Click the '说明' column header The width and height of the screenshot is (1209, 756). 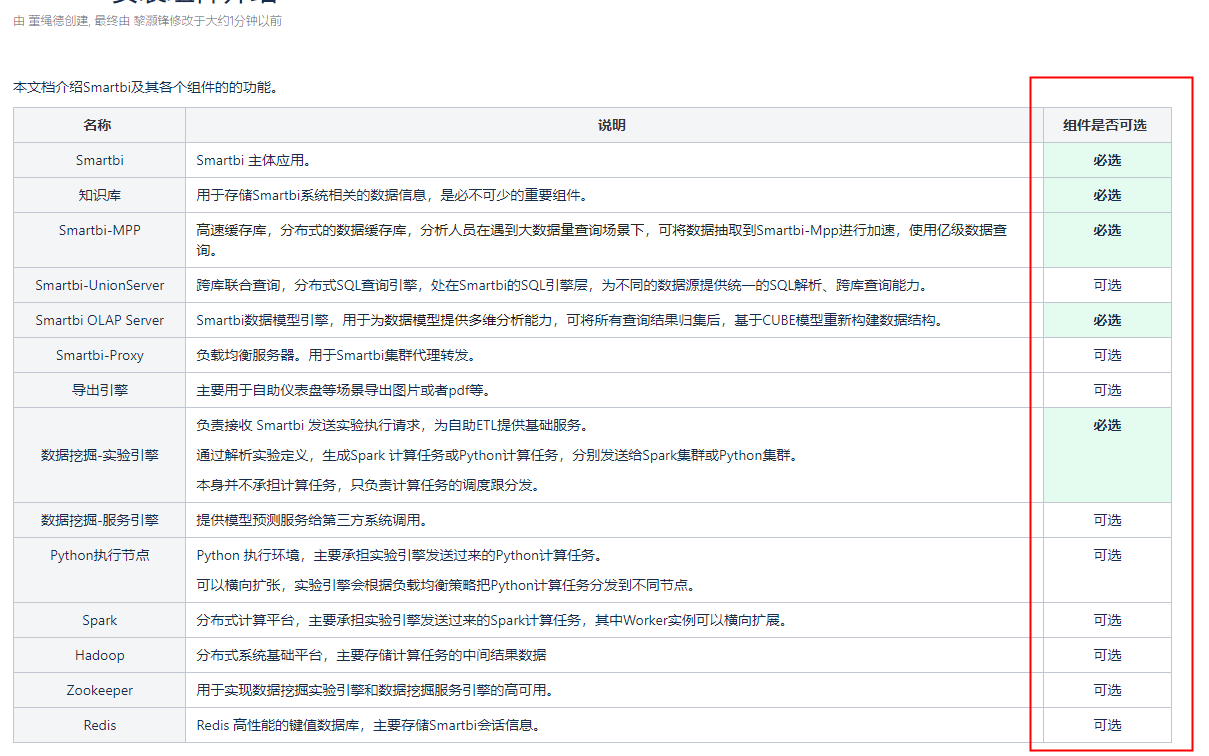coord(614,125)
